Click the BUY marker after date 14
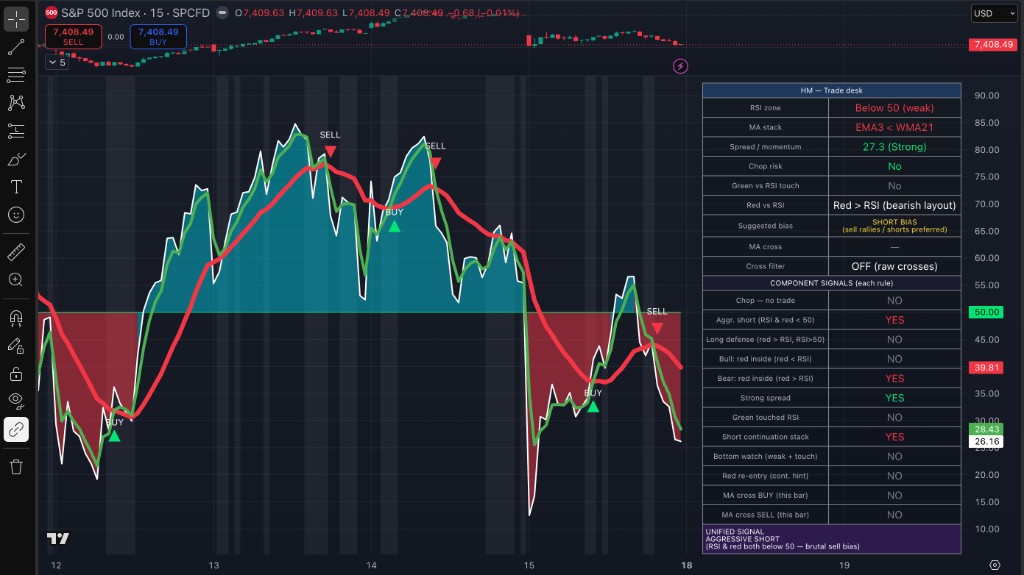This screenshot has width=1024, height=575. pyautogui.click(x=394, y=227)
